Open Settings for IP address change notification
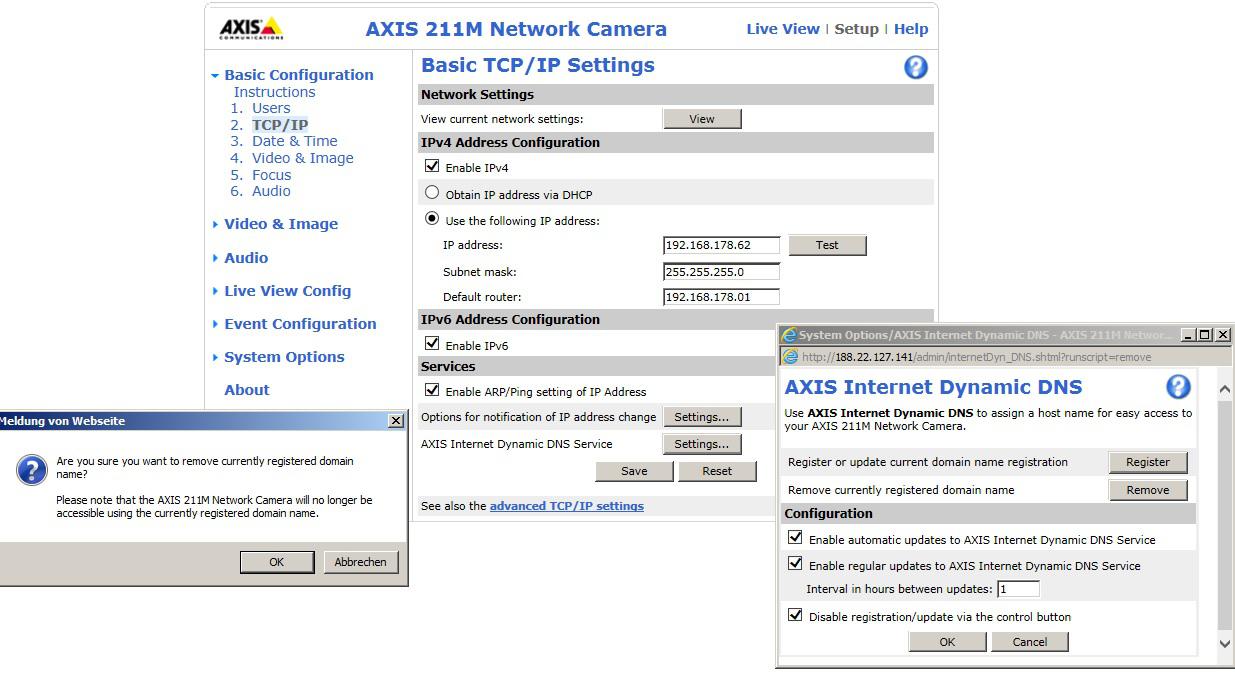The width and height of the screenshot is (1235, 673). (701, 417)
